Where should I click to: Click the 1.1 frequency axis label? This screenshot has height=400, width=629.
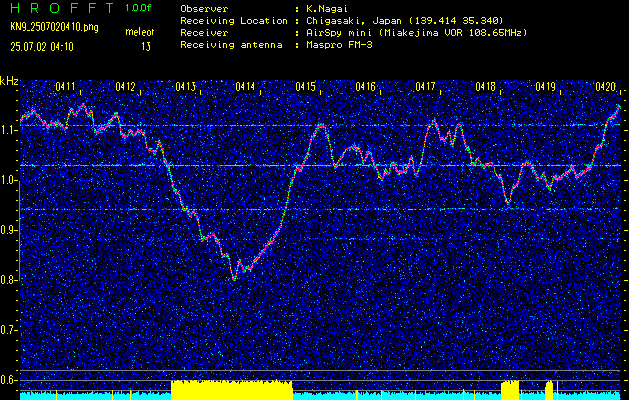(x=7, y=130)
